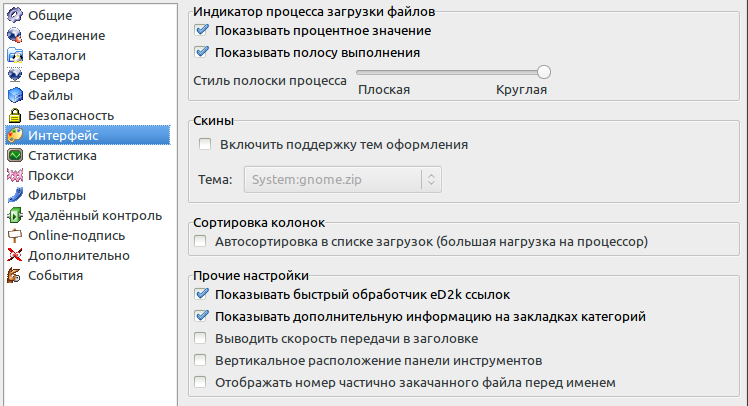Click the Статистика monitor icon

[15, 155]
